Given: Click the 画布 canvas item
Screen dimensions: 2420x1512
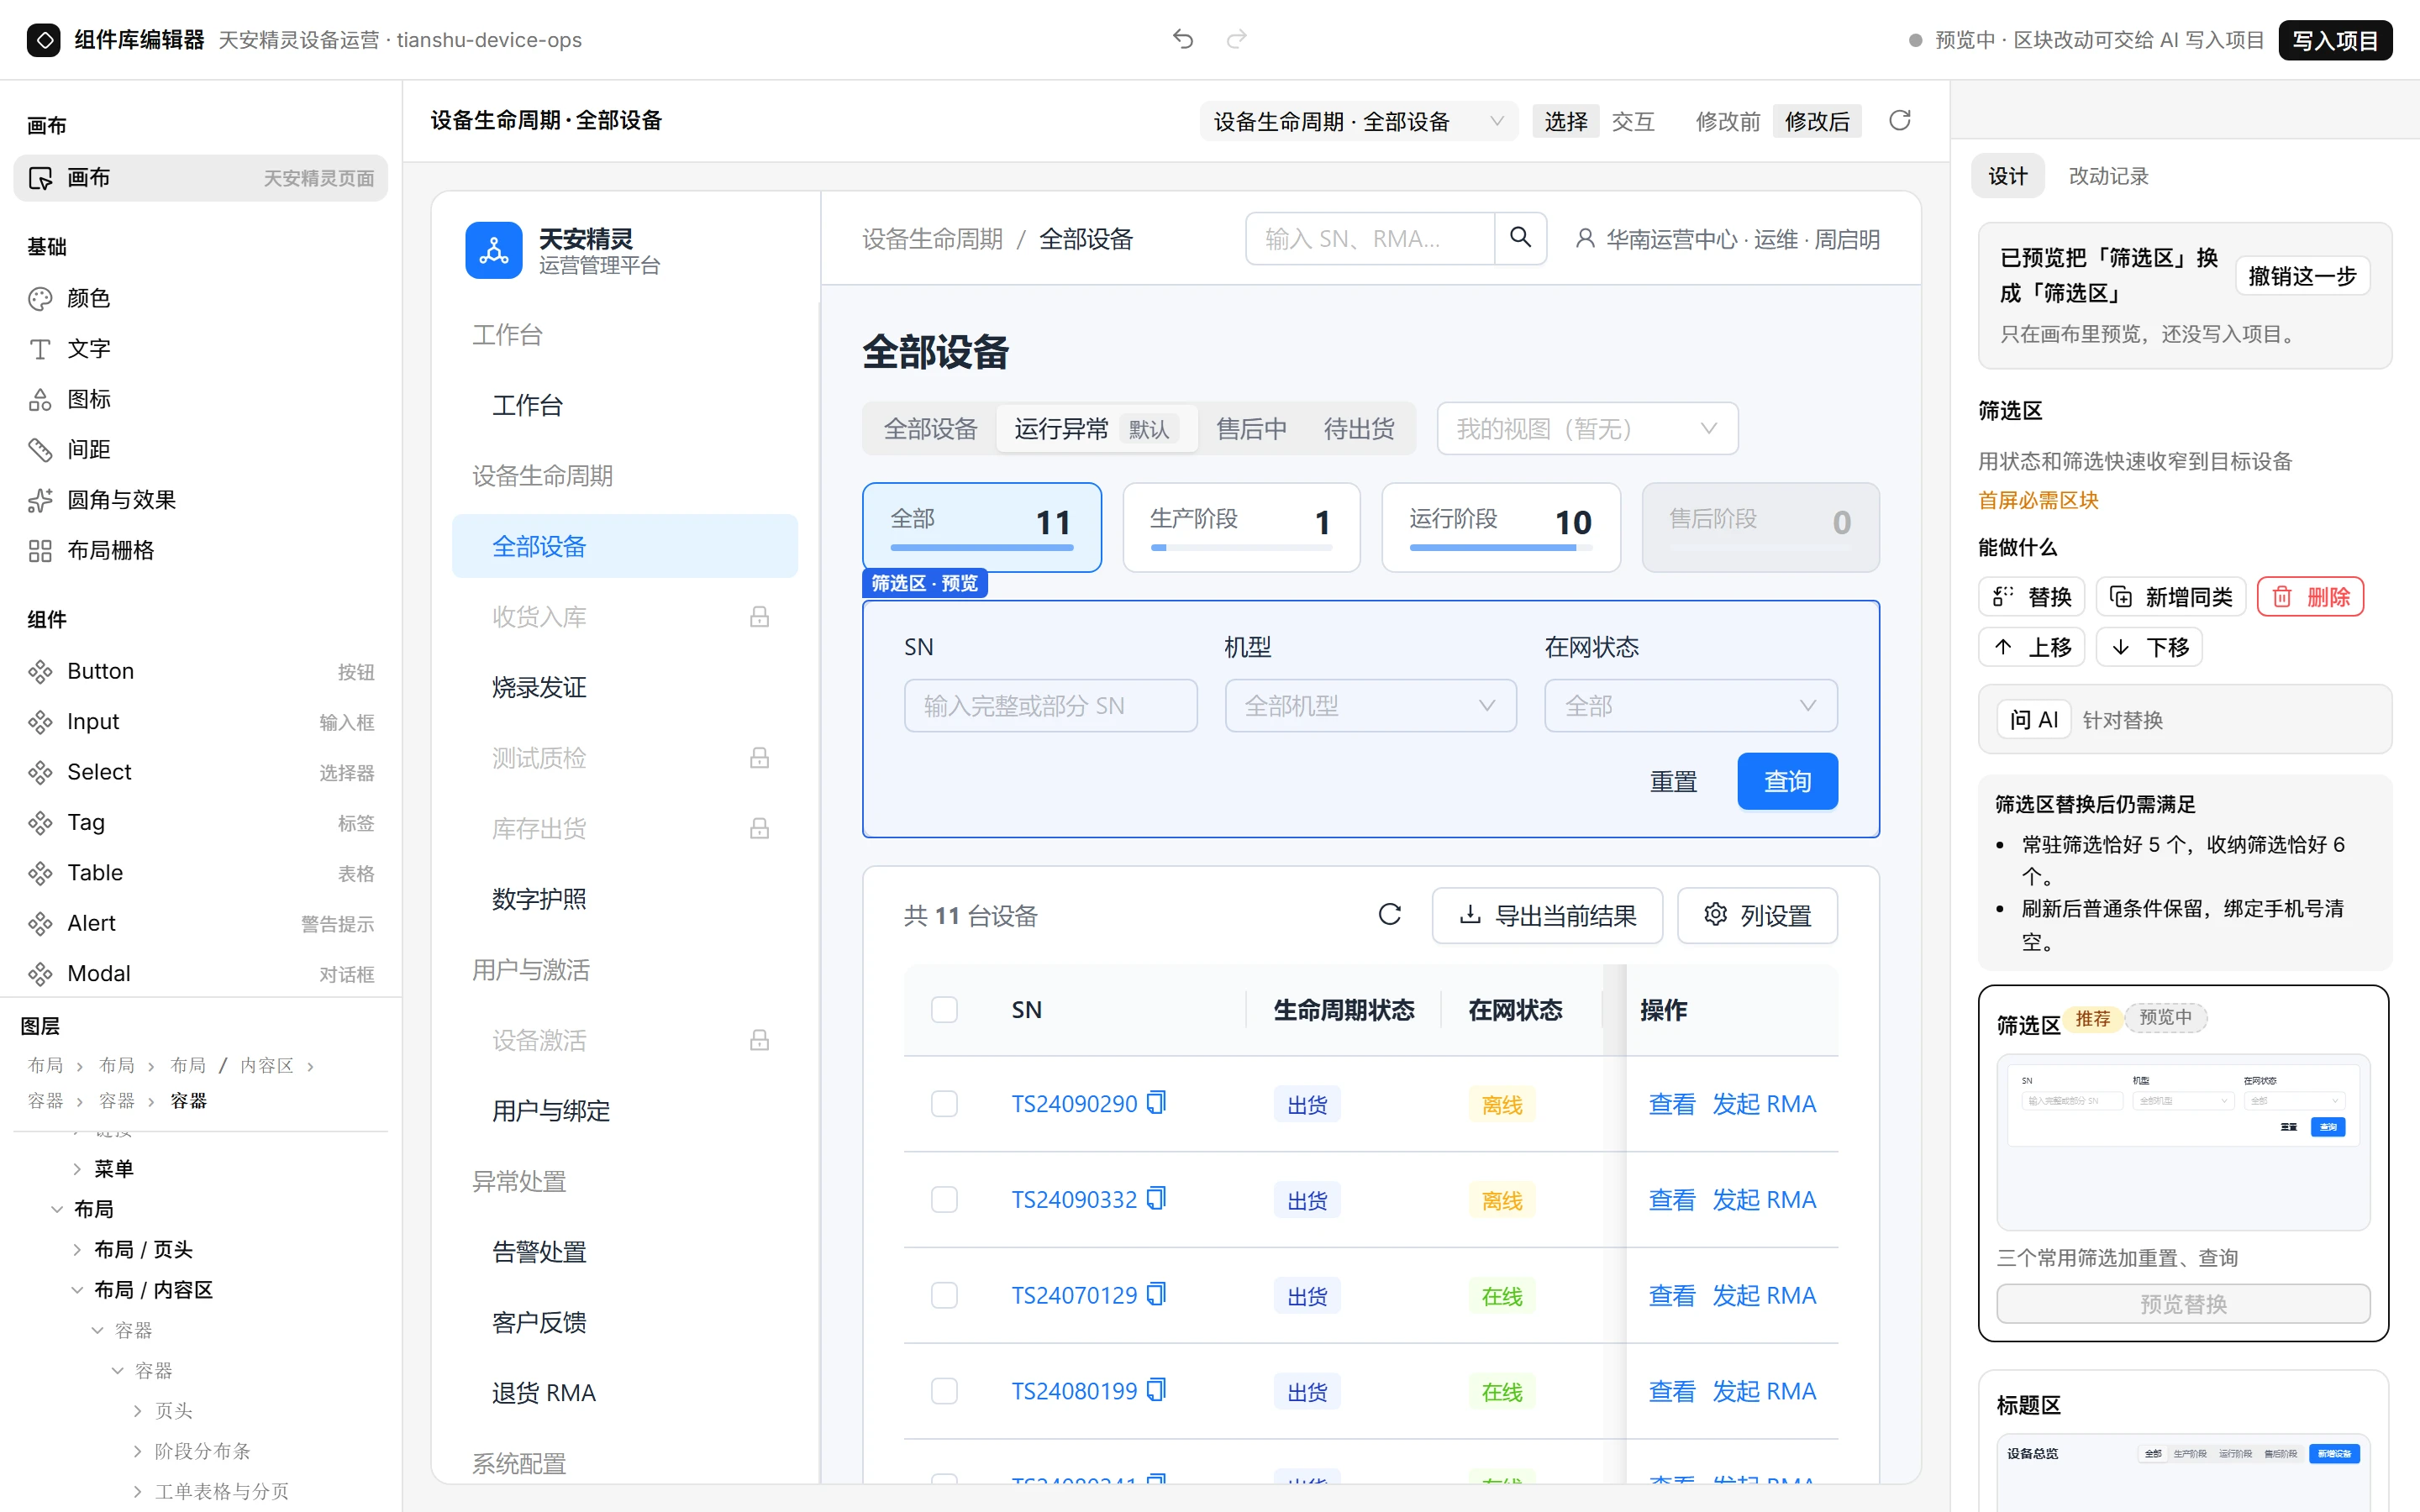Looking at the screenshot, I should coord(200,178).
